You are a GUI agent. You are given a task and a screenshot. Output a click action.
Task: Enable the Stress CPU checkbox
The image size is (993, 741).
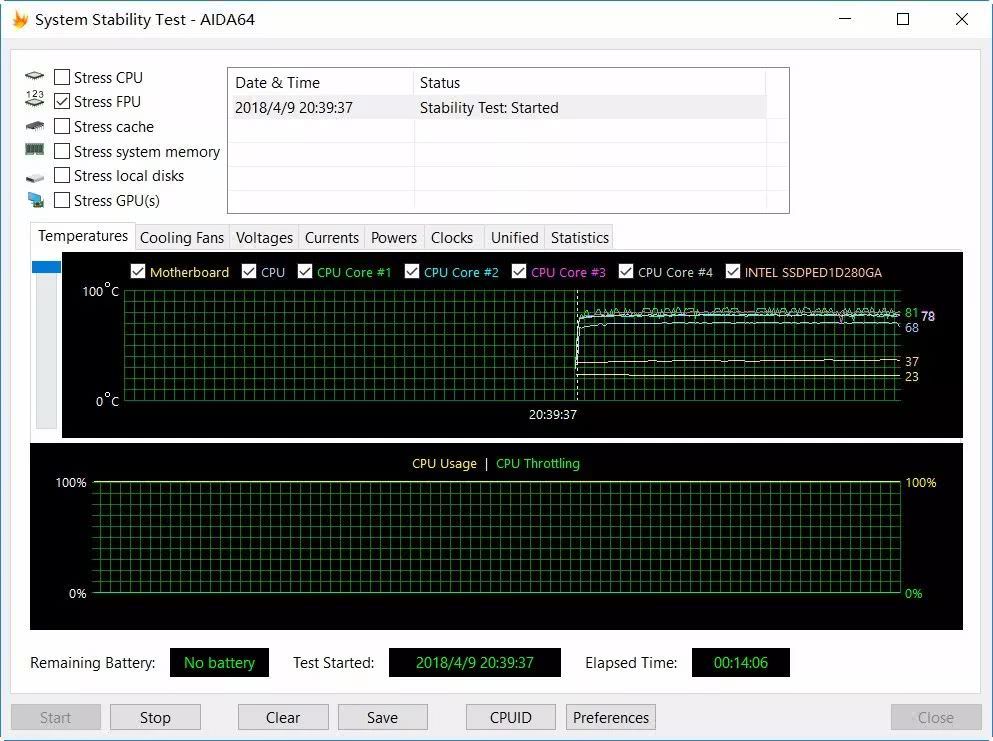point(62,77)
